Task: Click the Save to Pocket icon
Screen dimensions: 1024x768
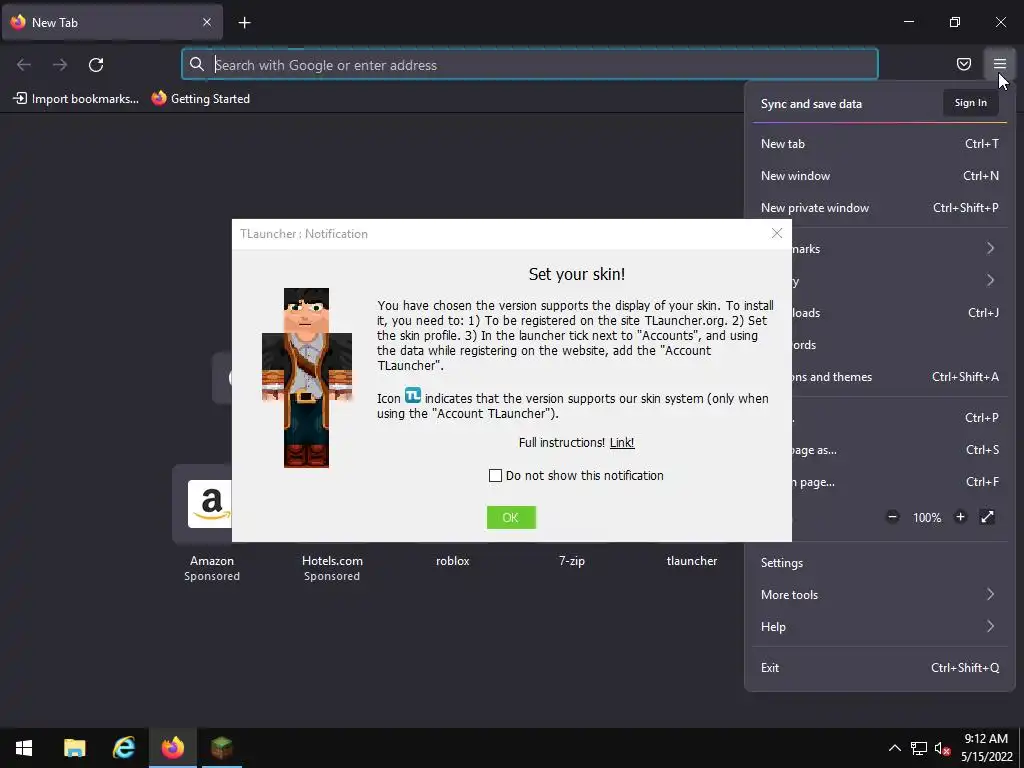Action: pyautogui.click(x=963, y=64)
